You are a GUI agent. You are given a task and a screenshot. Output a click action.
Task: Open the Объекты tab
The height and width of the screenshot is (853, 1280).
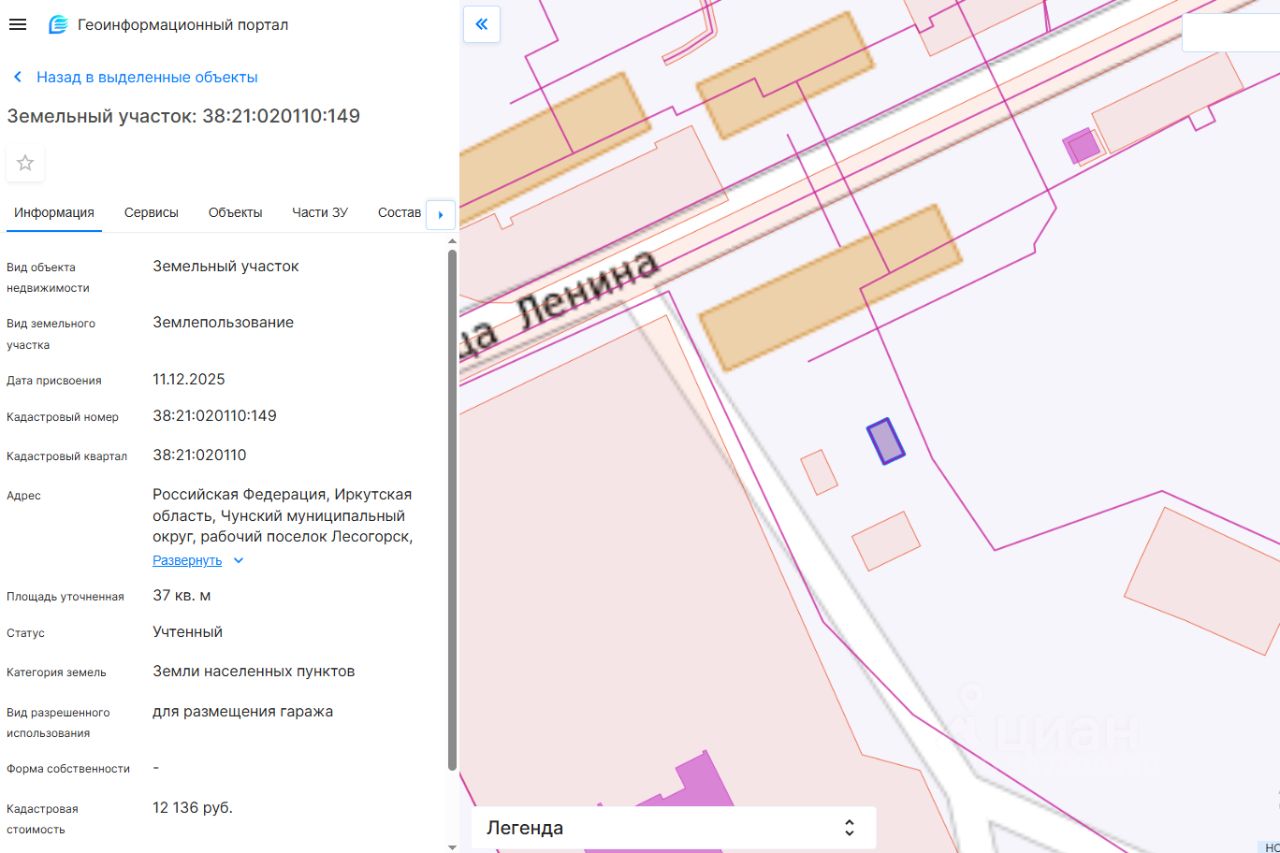(235, 212)
